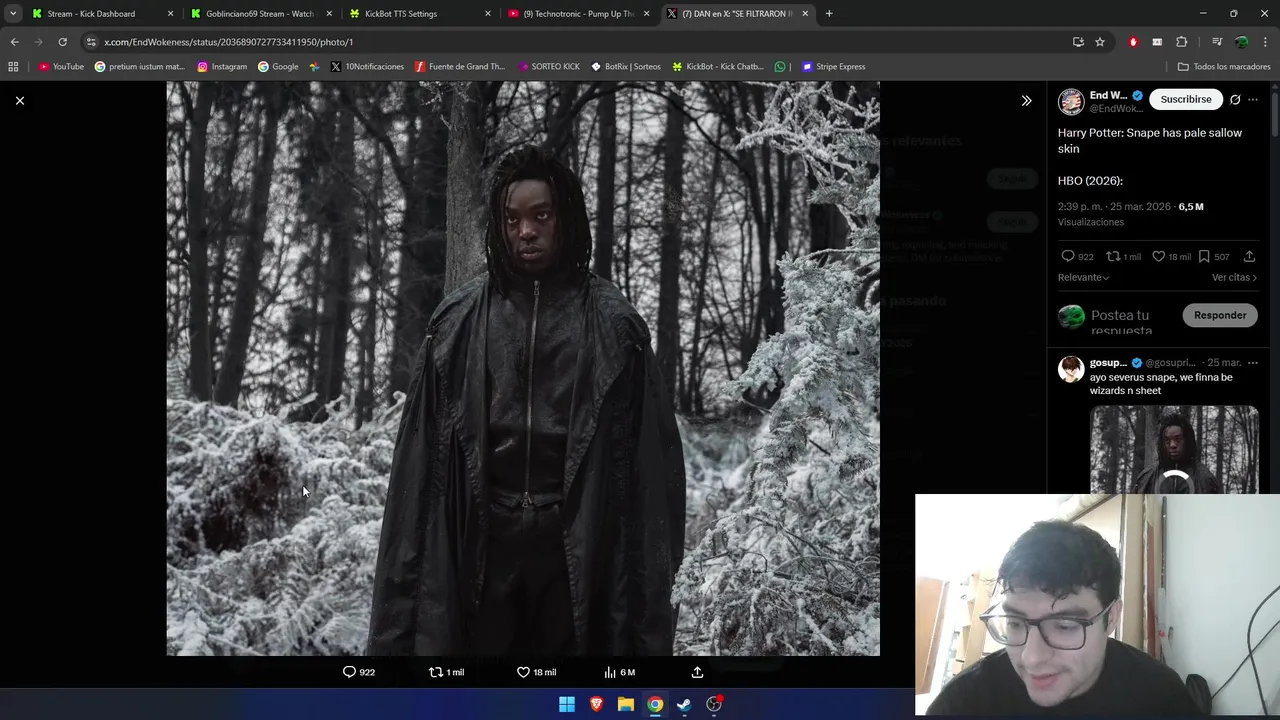Viewport: 1280px width, 720px height.
Task: Click the browser back arrow
Action: click(15, 42)
